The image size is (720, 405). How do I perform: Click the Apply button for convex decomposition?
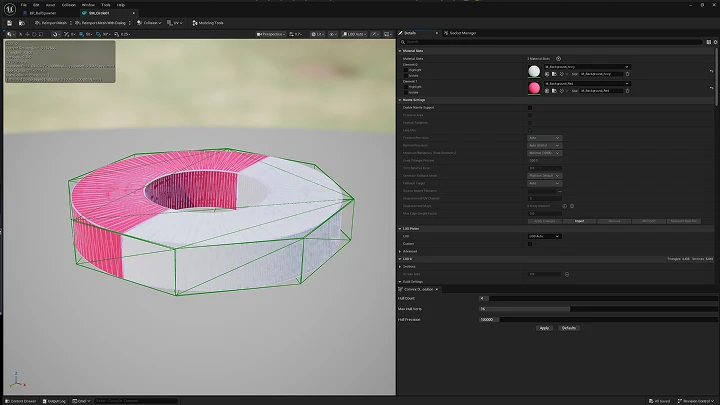[x=544, y=328]
